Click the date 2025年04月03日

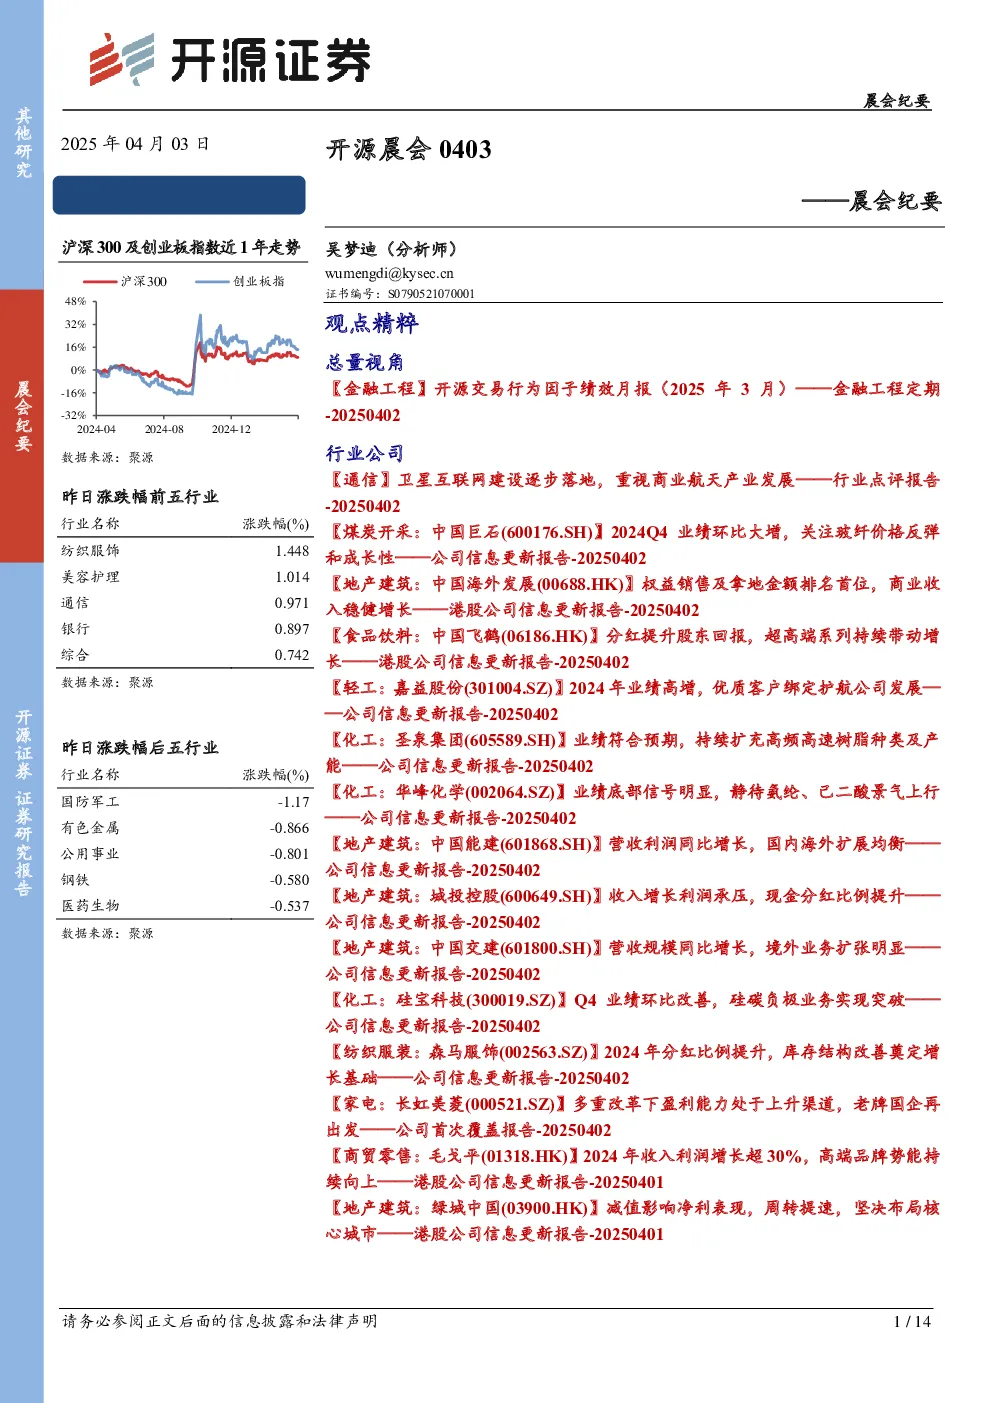click(135, 144)
